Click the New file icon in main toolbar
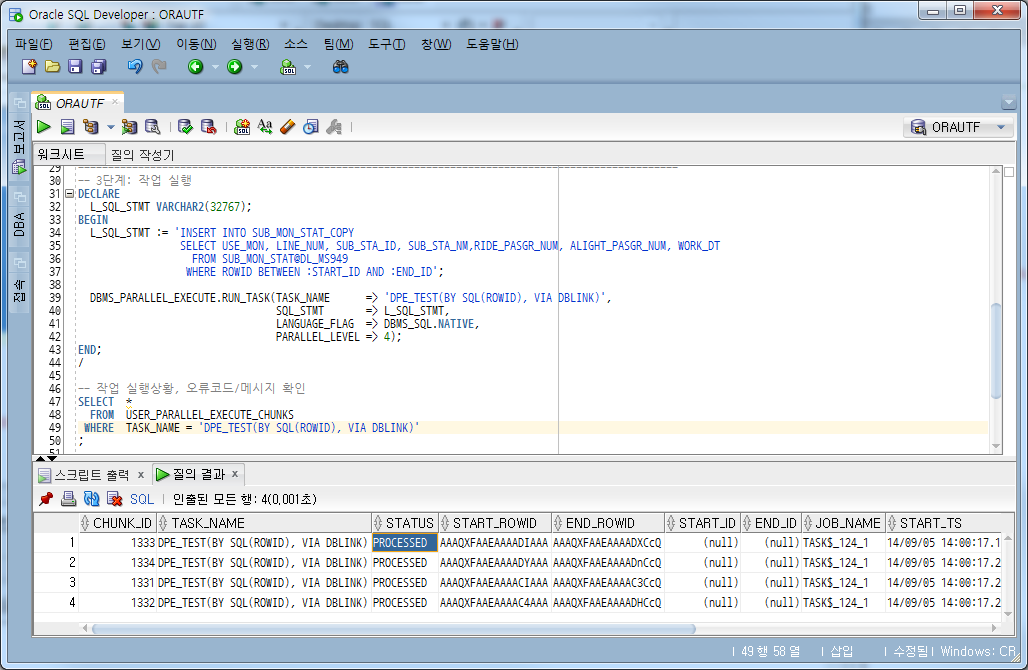 pos(29,66)
